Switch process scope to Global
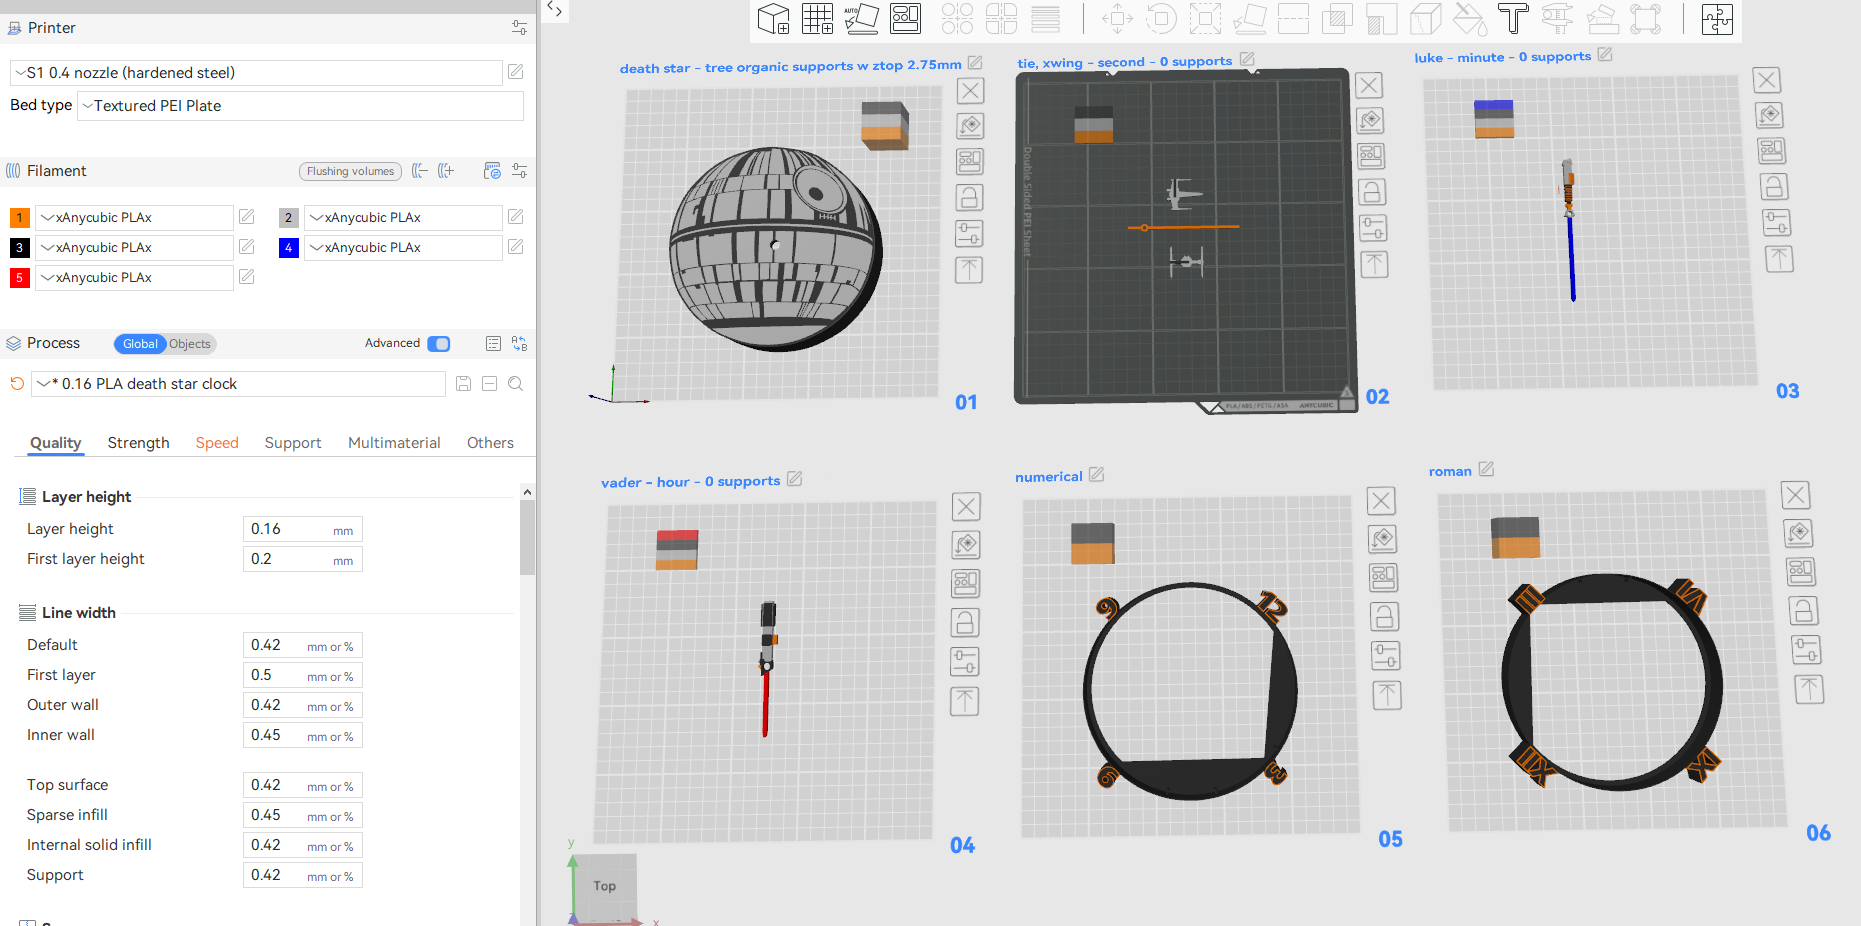The image size is (1861, 926). (140, 344)
